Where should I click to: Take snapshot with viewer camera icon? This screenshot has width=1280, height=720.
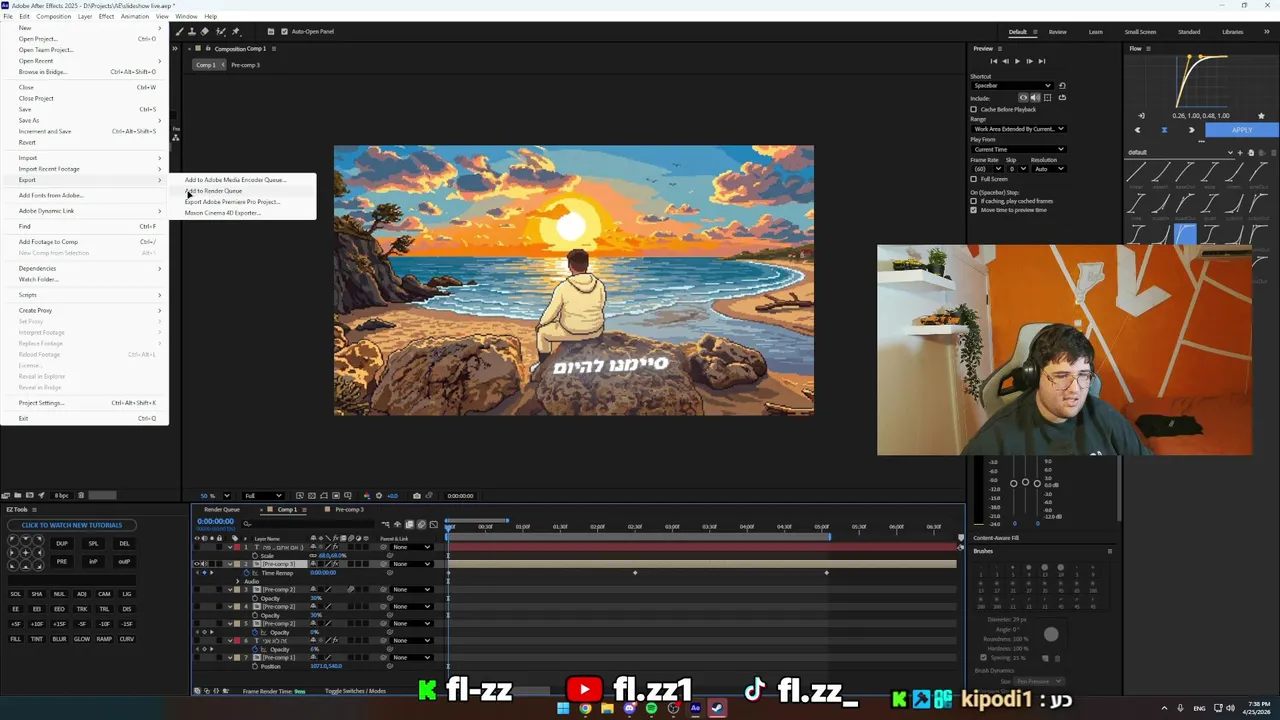(417, 495)
